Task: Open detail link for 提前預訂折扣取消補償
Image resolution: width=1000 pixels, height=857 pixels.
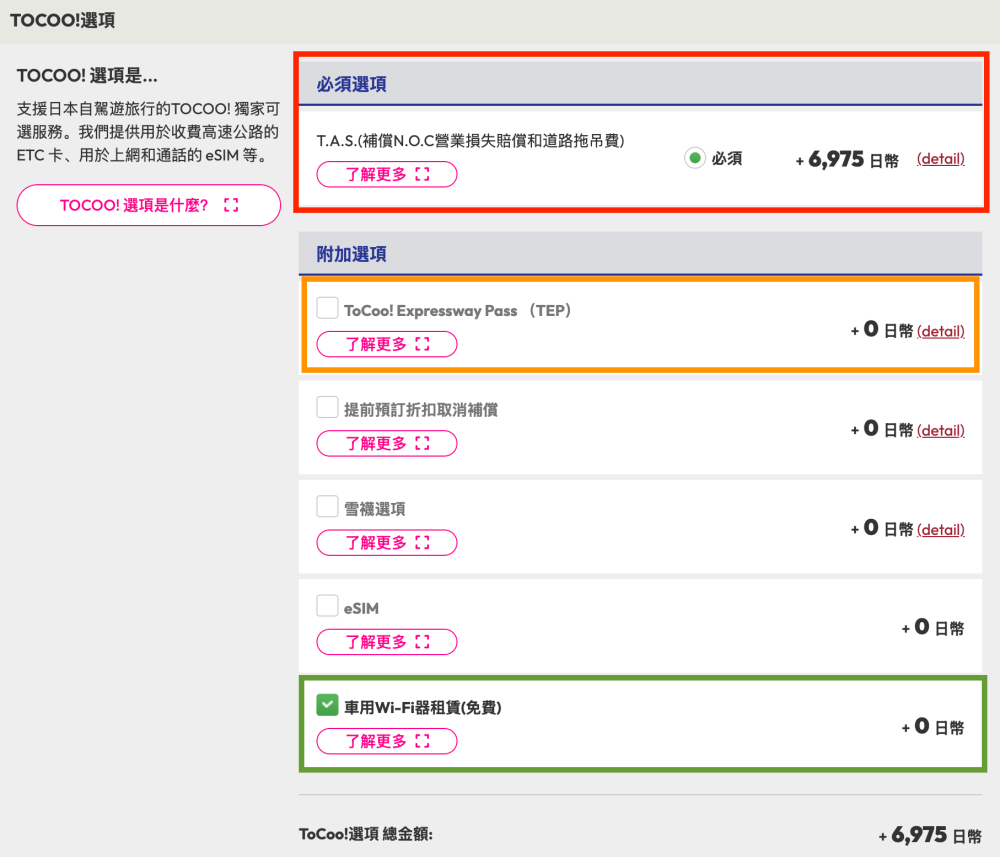Action: tap(941, 430)
